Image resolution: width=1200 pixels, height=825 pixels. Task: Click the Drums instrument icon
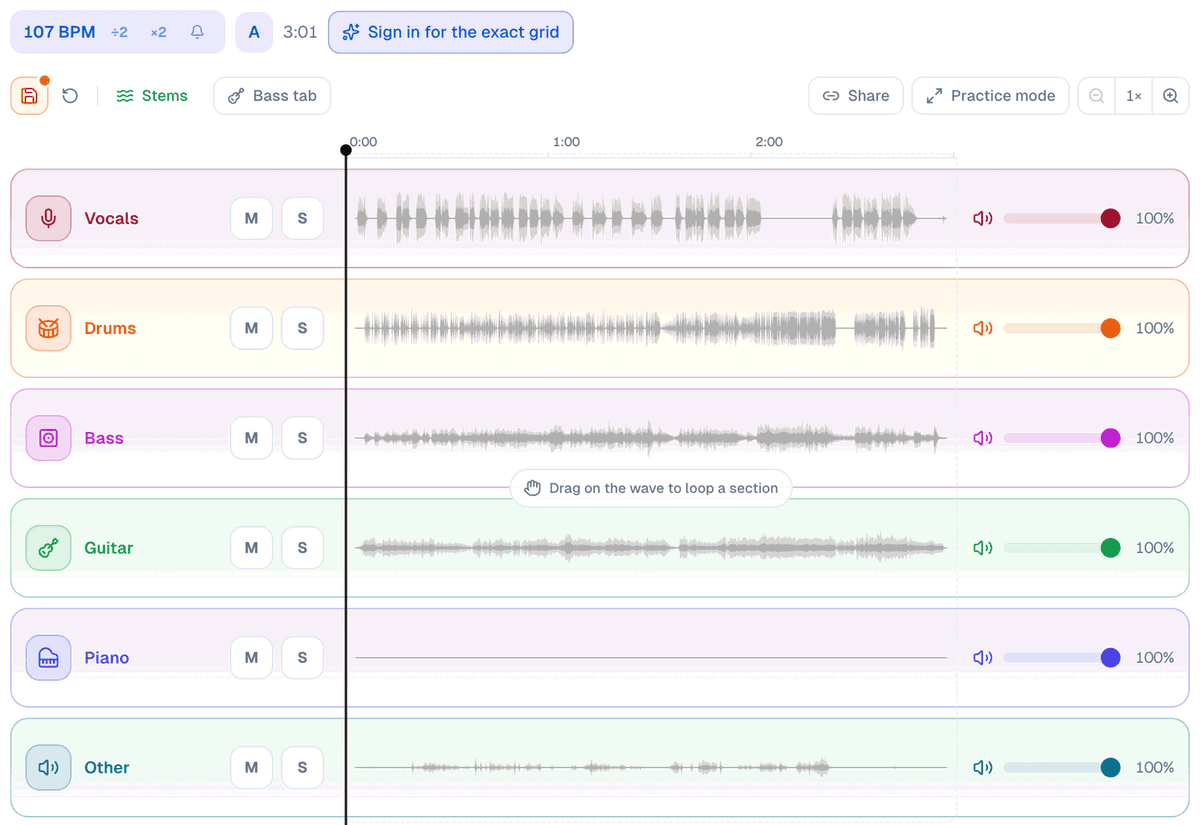point(48,328)
